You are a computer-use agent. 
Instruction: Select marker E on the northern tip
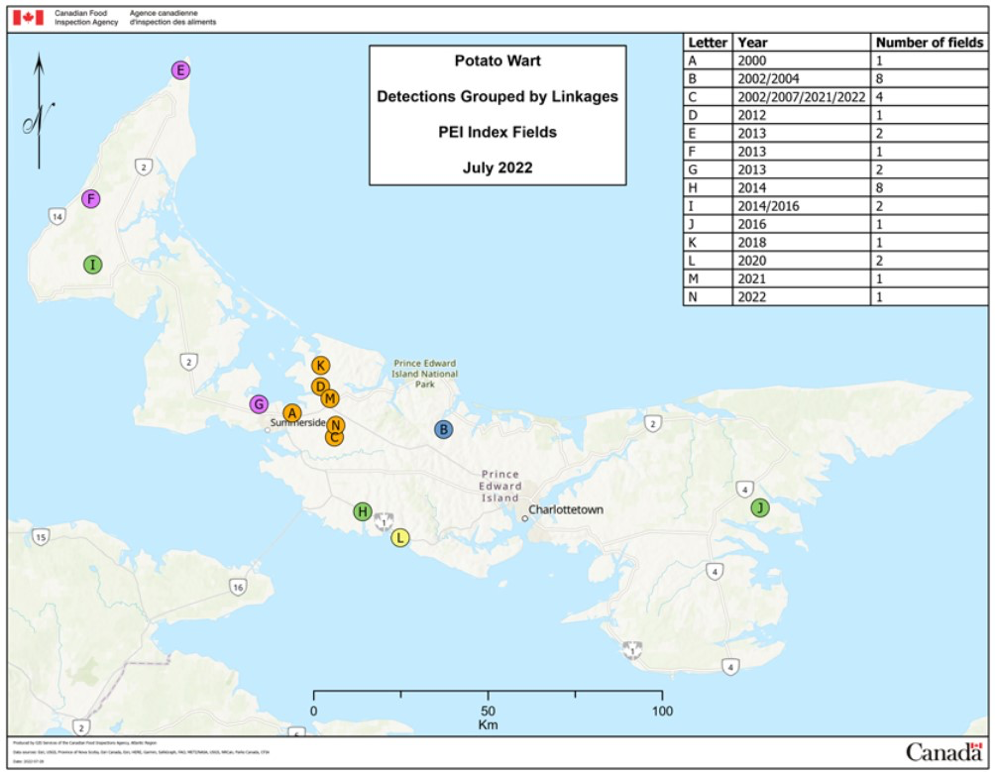click(x=179, y=71)
